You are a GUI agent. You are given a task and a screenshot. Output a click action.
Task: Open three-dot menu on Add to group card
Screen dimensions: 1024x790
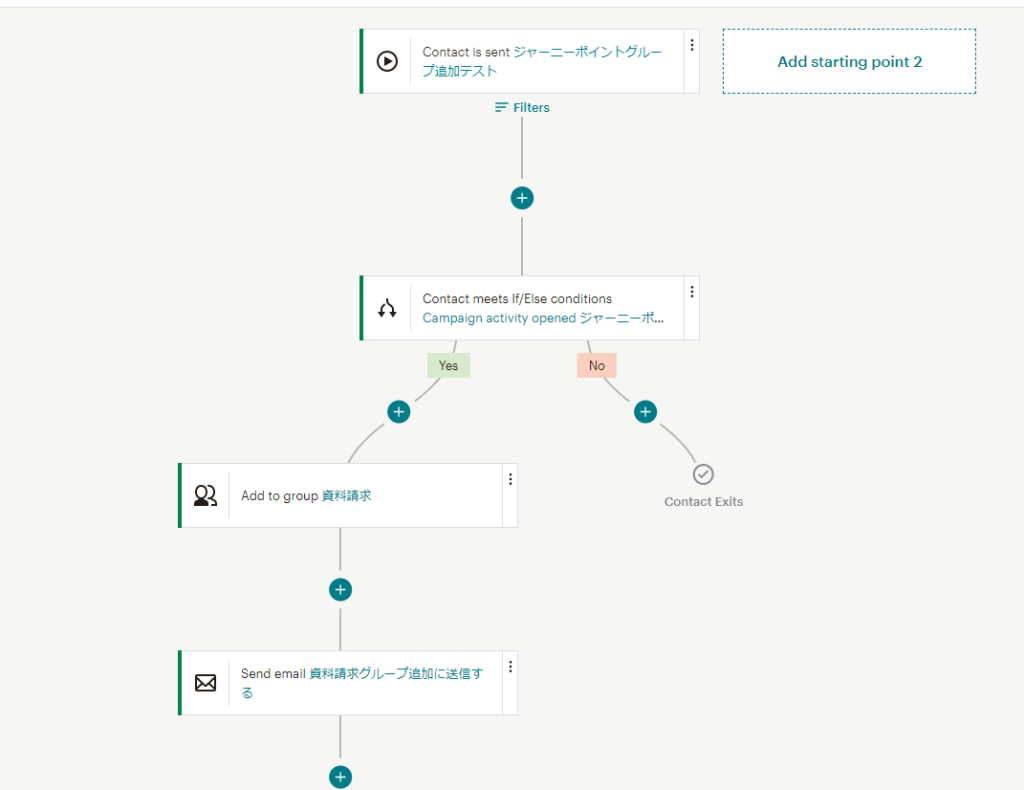pos(510,479)
